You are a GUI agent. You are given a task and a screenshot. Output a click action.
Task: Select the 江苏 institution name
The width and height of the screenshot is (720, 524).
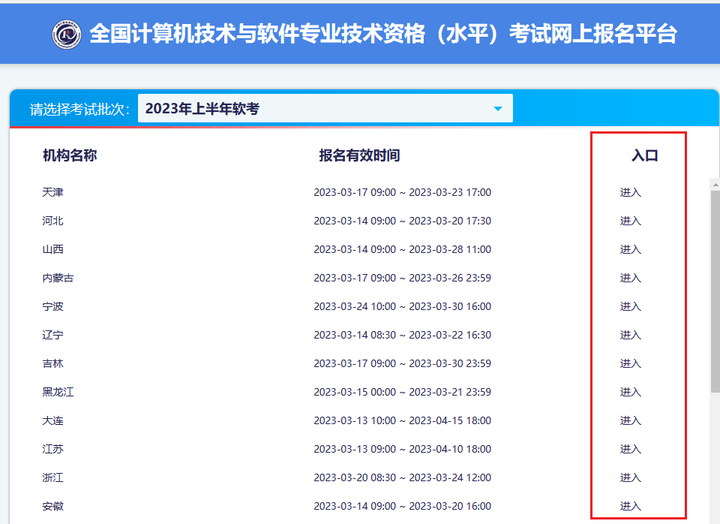pos(53,449)
